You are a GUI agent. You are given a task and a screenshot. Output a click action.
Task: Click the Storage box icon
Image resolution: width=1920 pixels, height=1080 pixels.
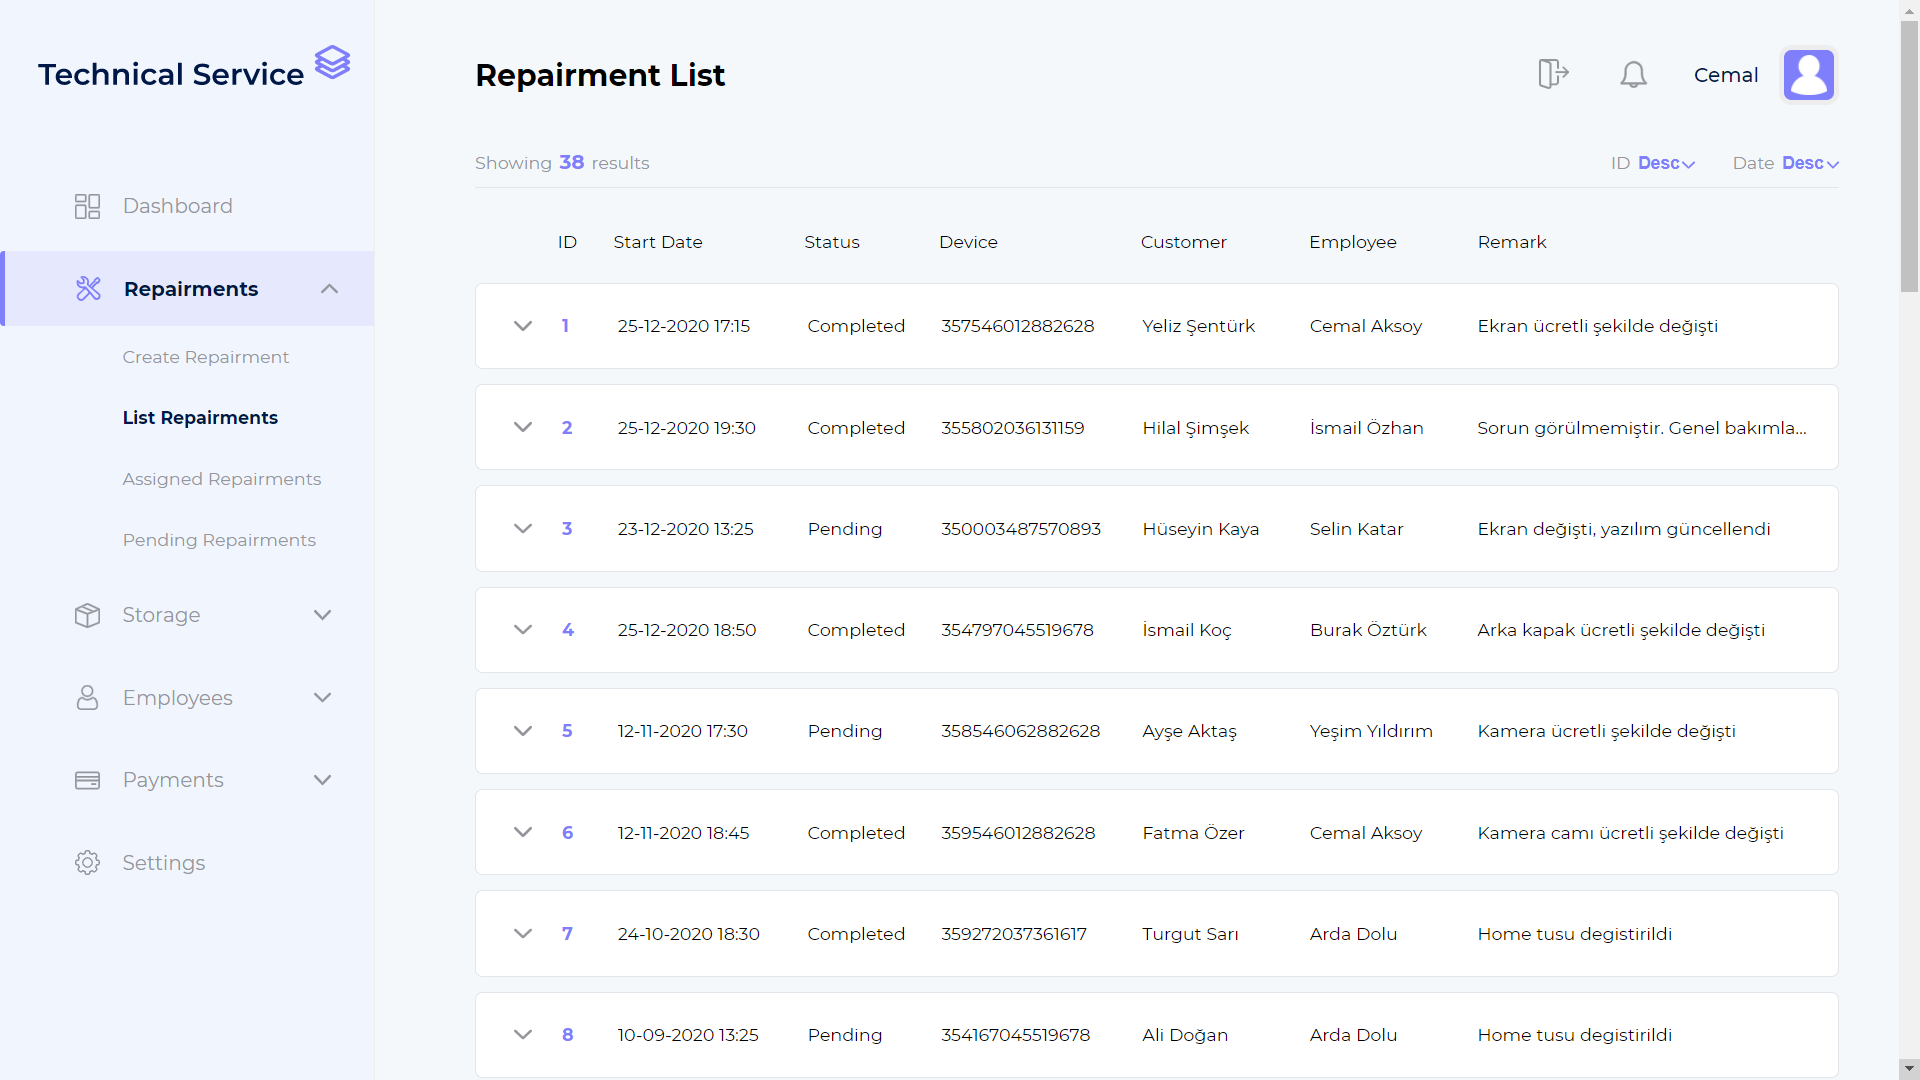point(88,615)
